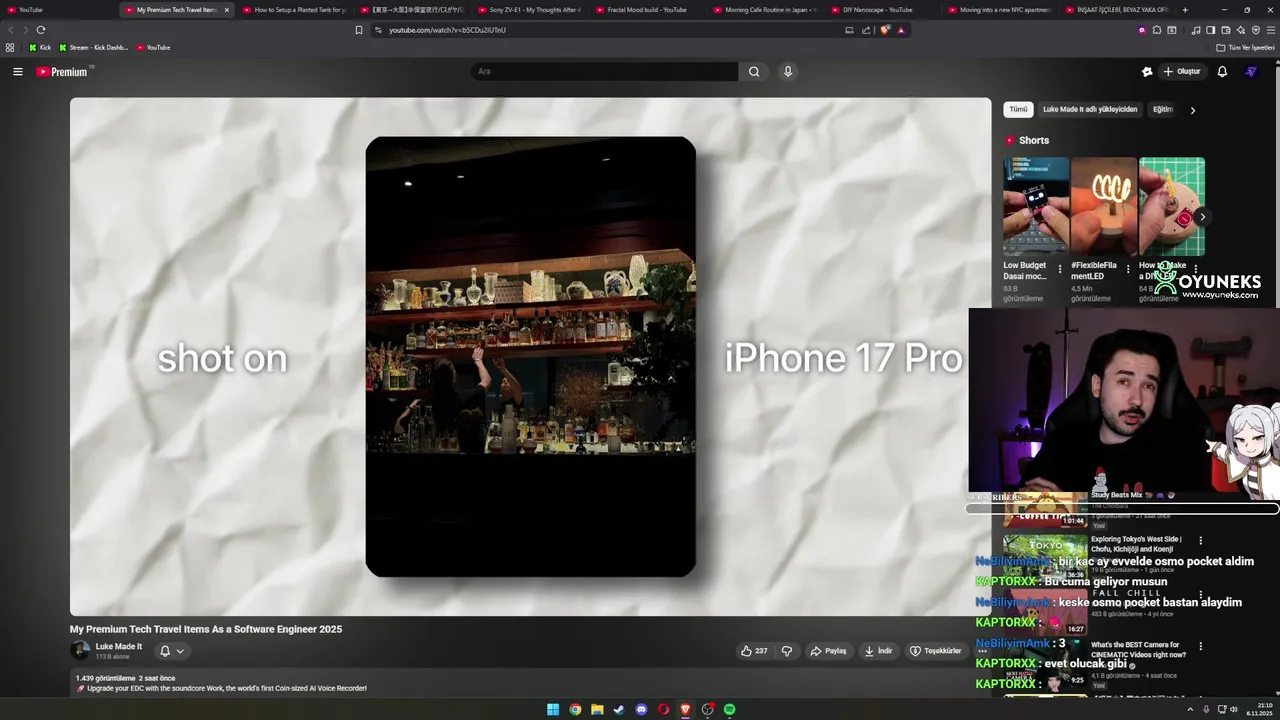Image resolution: width=1280 pixels, height=720 pixels.
Task: Close the 'My Premium Tech Travel Items' tab
Action: point(226,10)
